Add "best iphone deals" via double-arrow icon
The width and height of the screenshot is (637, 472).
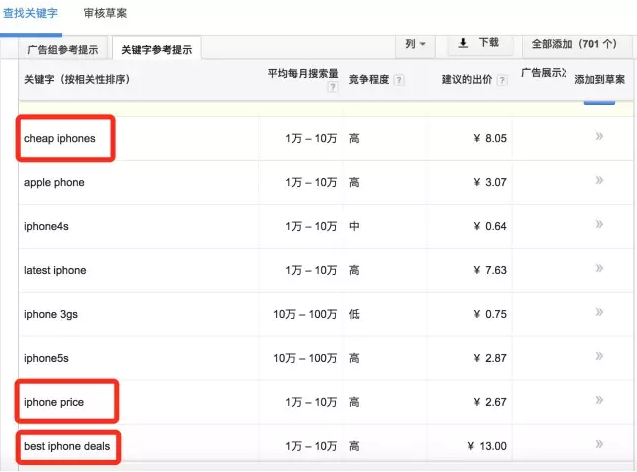tap(599, 444)
